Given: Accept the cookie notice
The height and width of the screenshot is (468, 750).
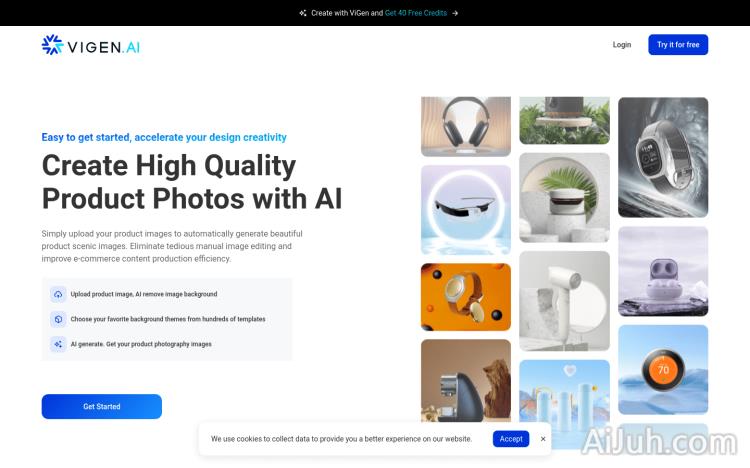Looking at the screenshot, I should [511, 439].
